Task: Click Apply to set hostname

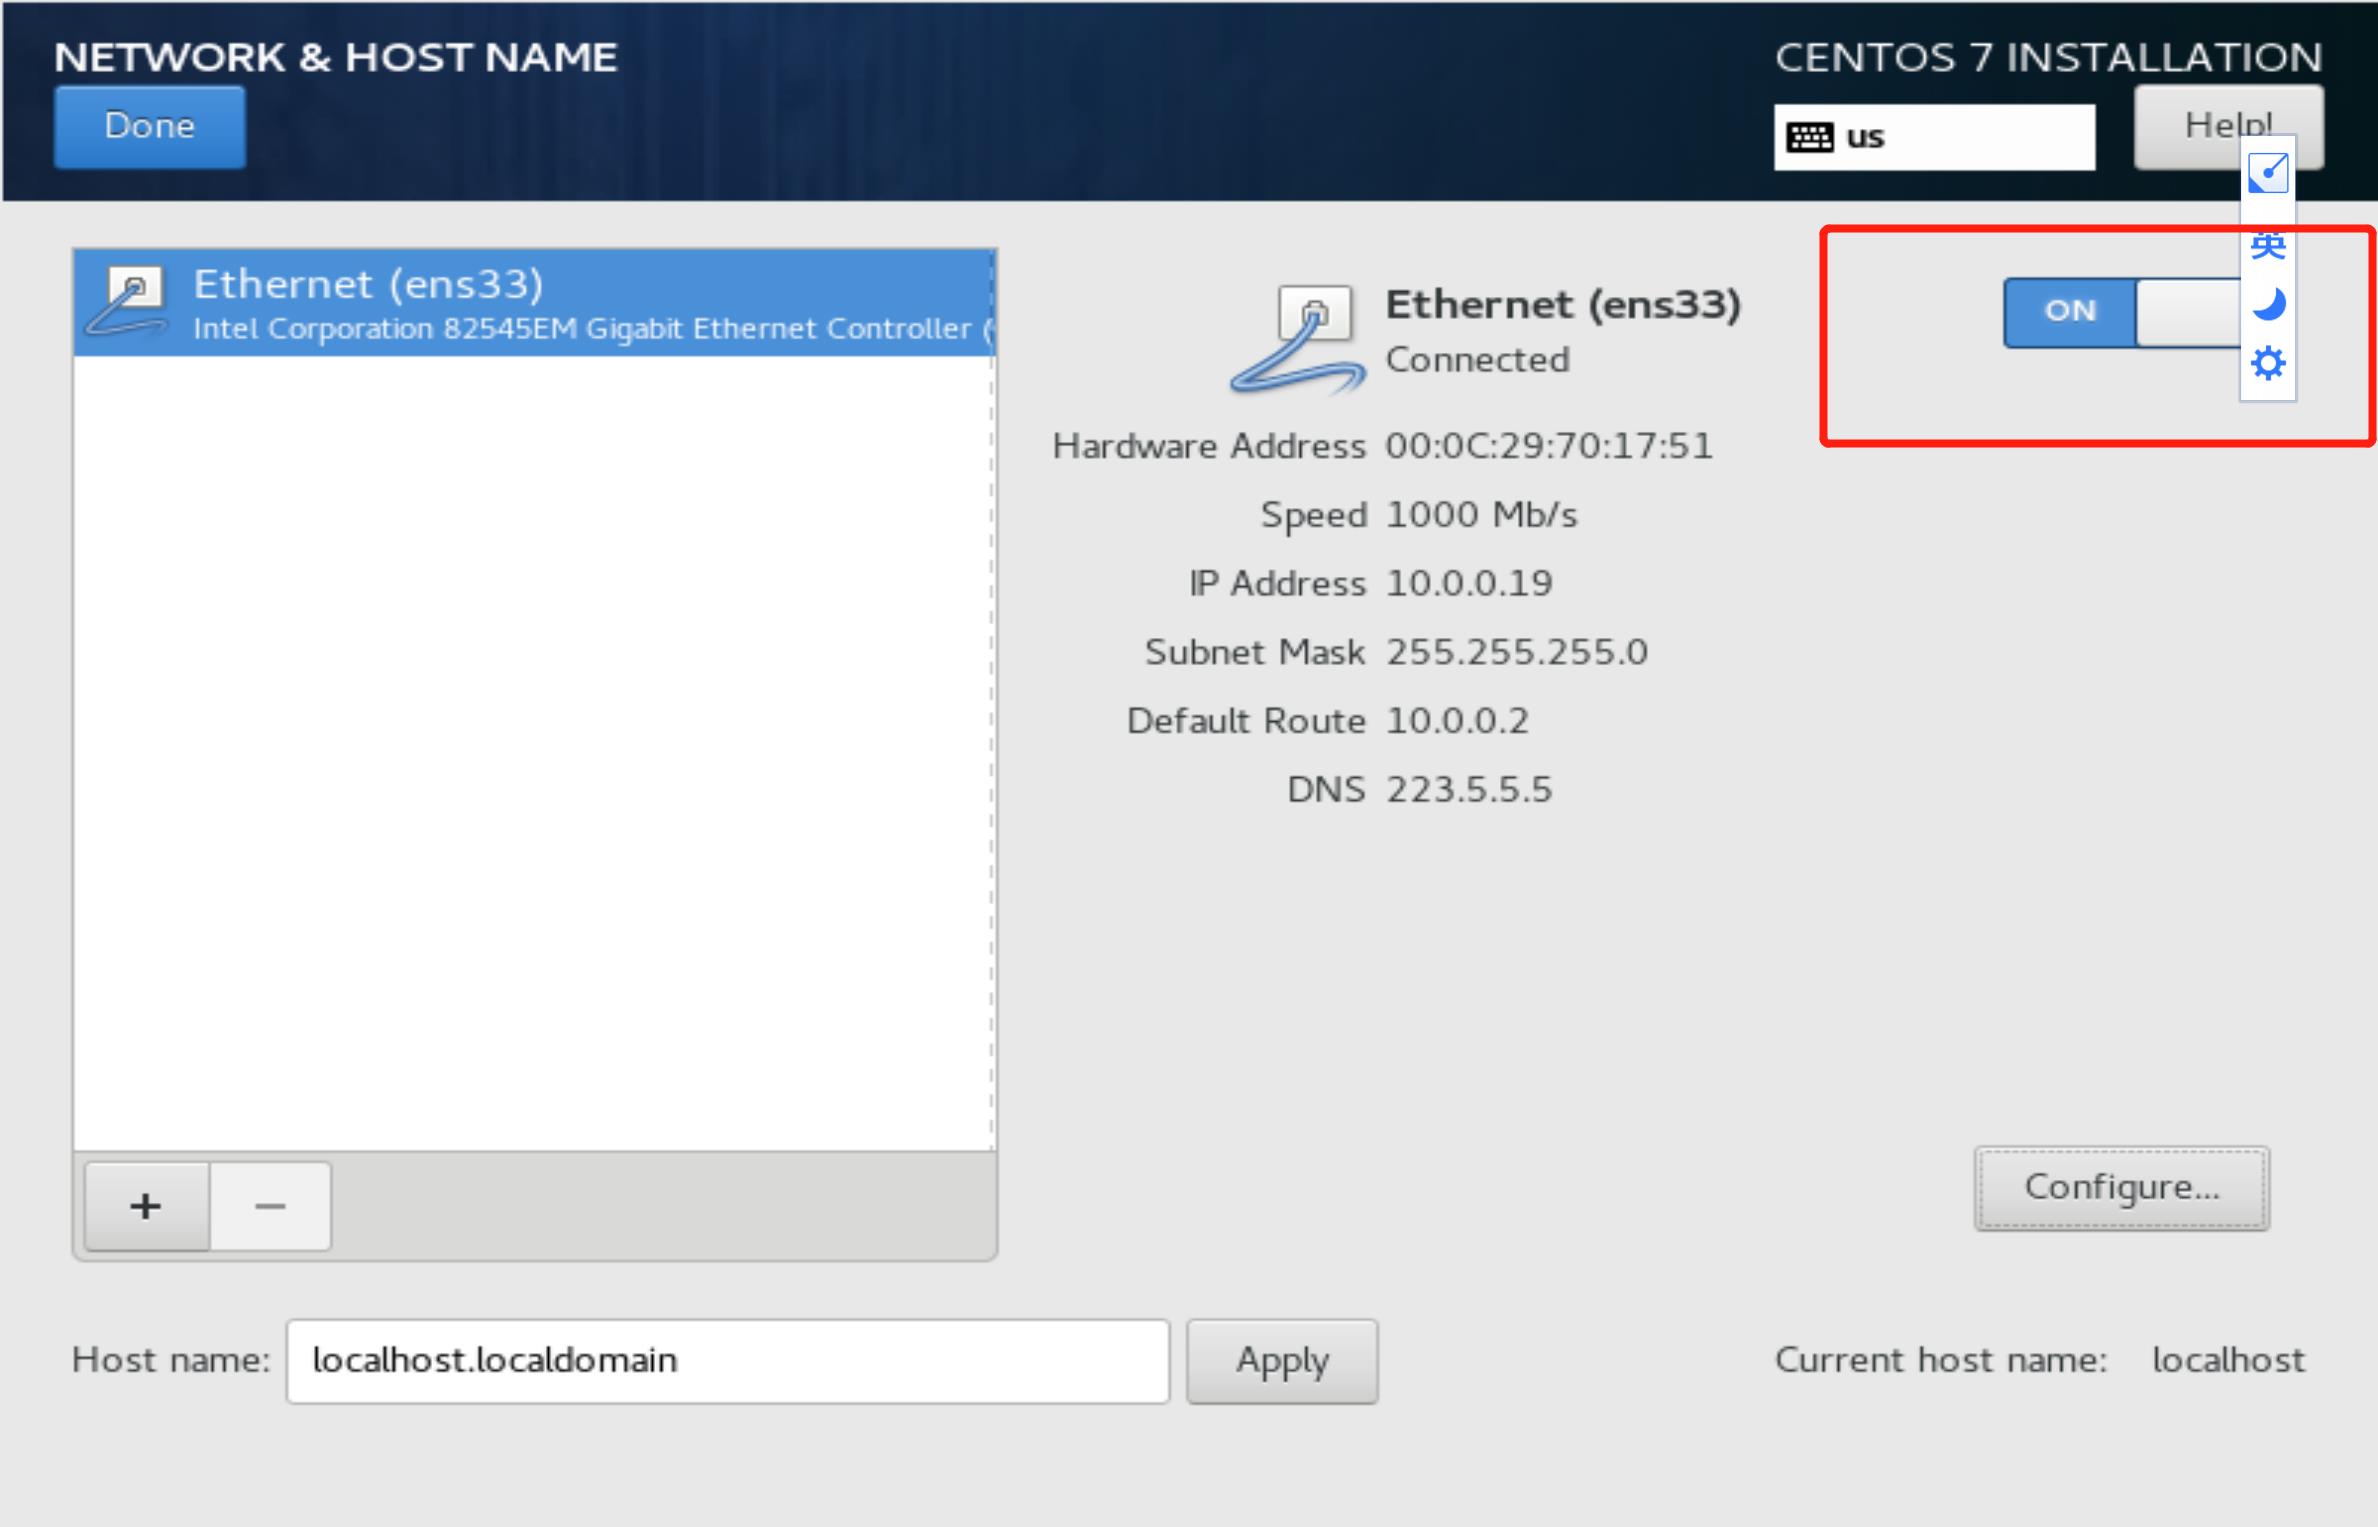Action: [1283, 1359]
